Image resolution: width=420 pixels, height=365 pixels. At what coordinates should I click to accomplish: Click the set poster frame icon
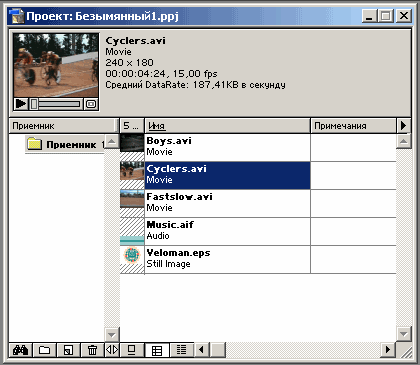coord(91,104)
